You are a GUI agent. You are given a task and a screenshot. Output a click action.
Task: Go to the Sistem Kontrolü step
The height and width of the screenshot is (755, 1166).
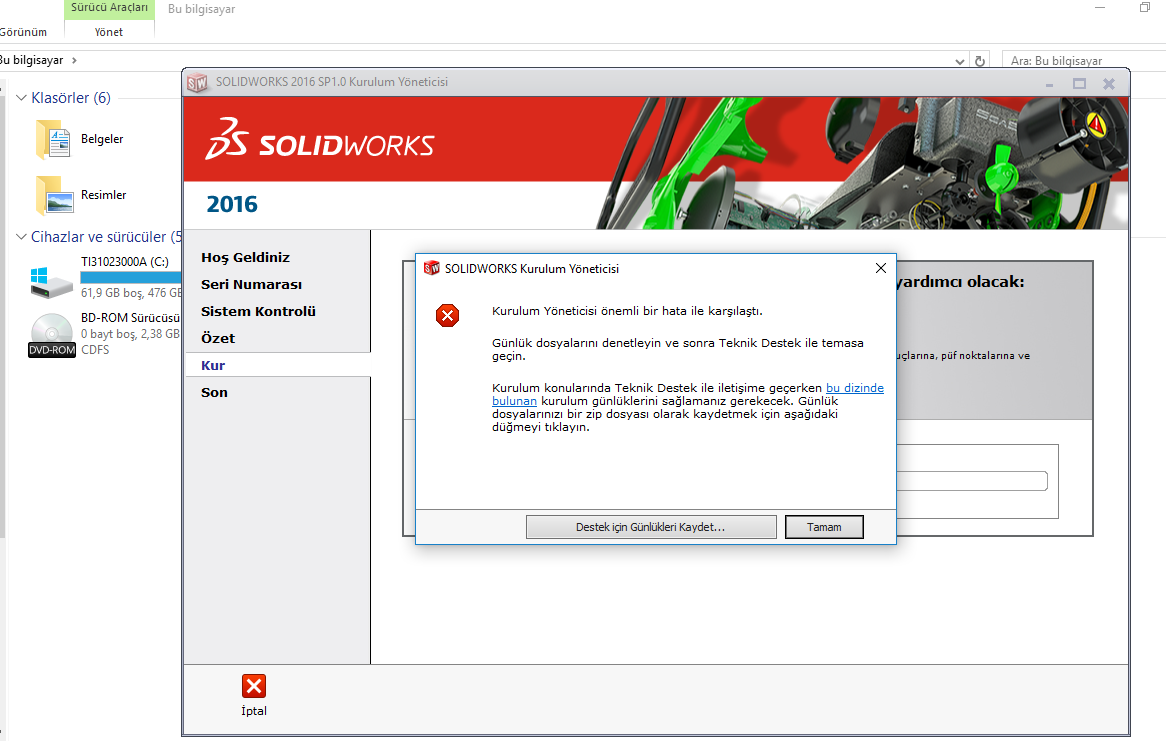point(258,311)
